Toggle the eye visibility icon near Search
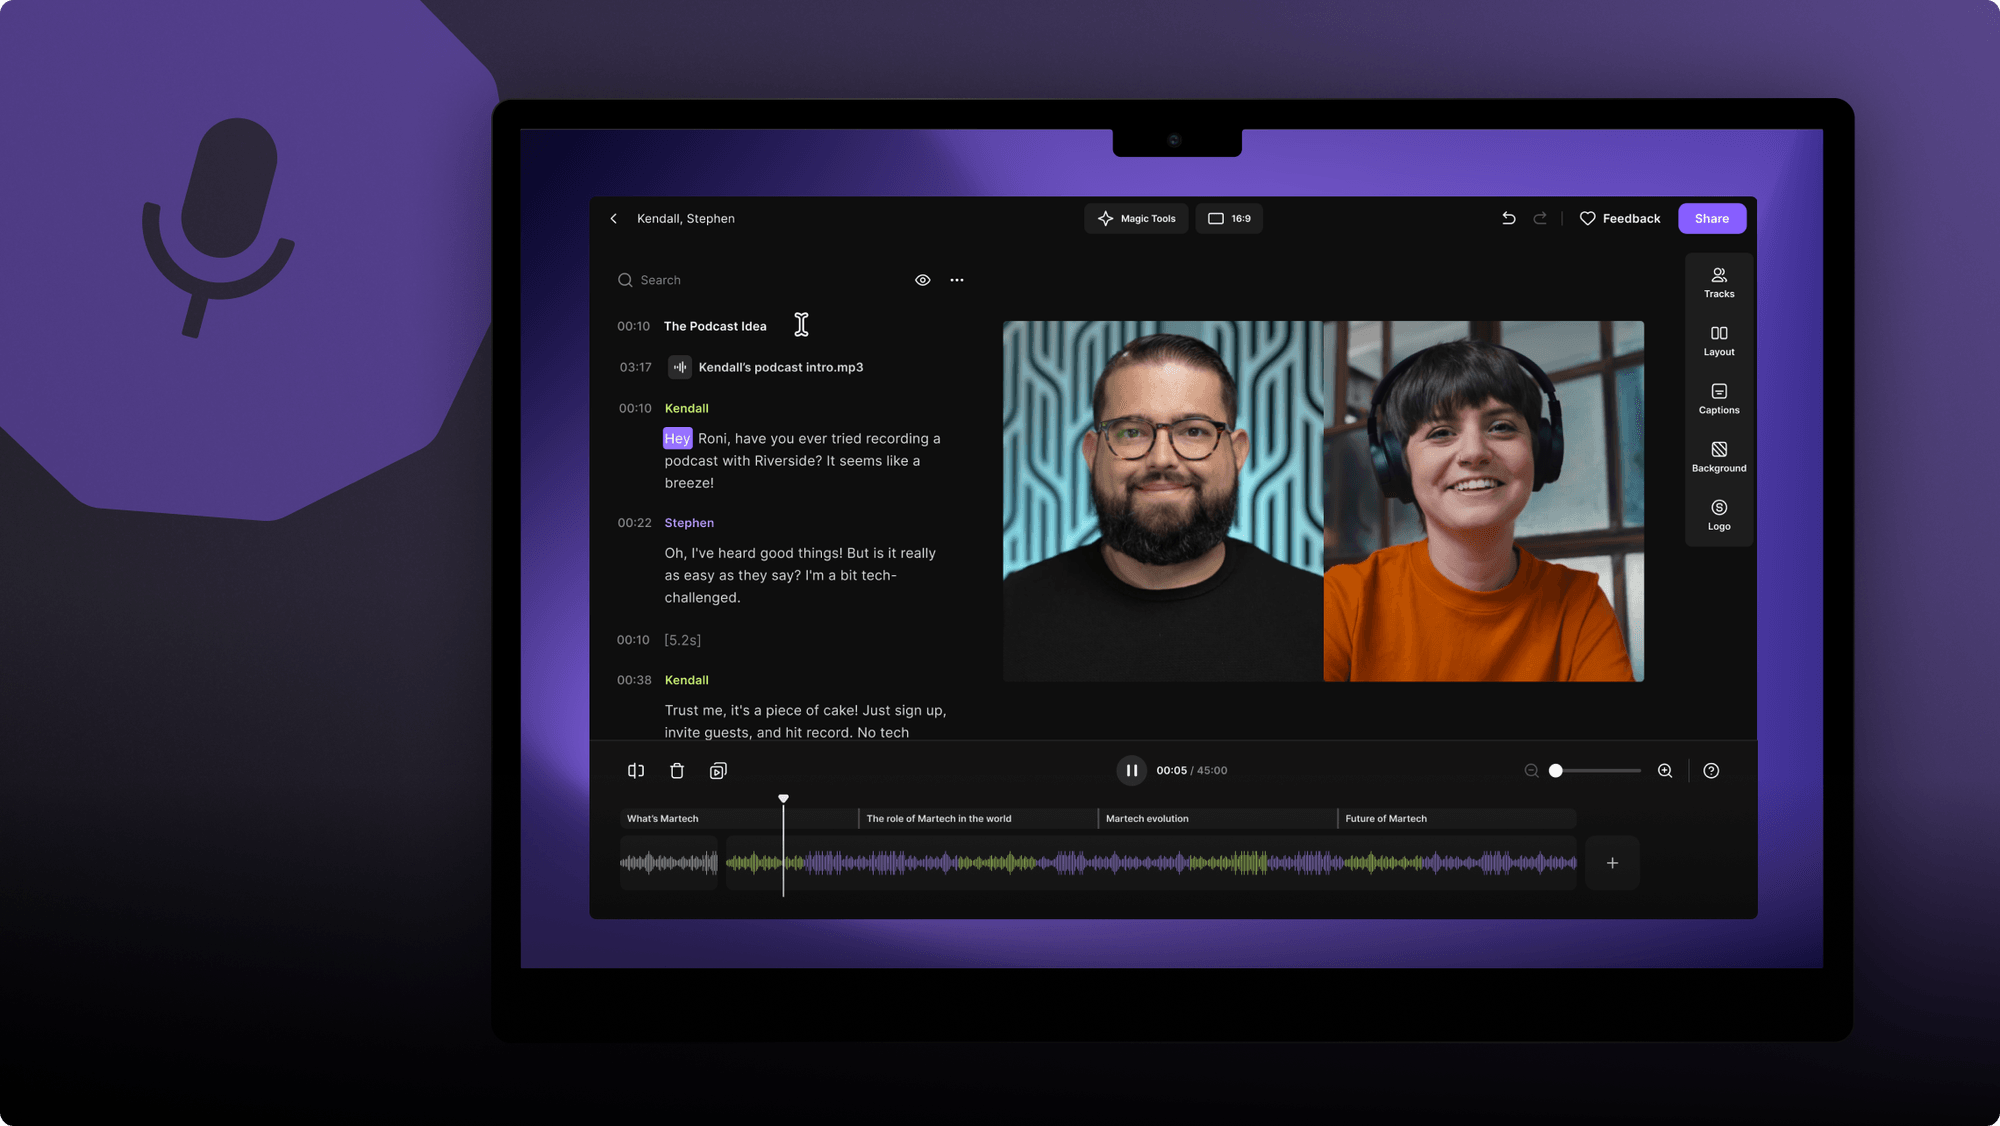The width and height of the screenshot is (2000, 1126). tap(922, 280)
